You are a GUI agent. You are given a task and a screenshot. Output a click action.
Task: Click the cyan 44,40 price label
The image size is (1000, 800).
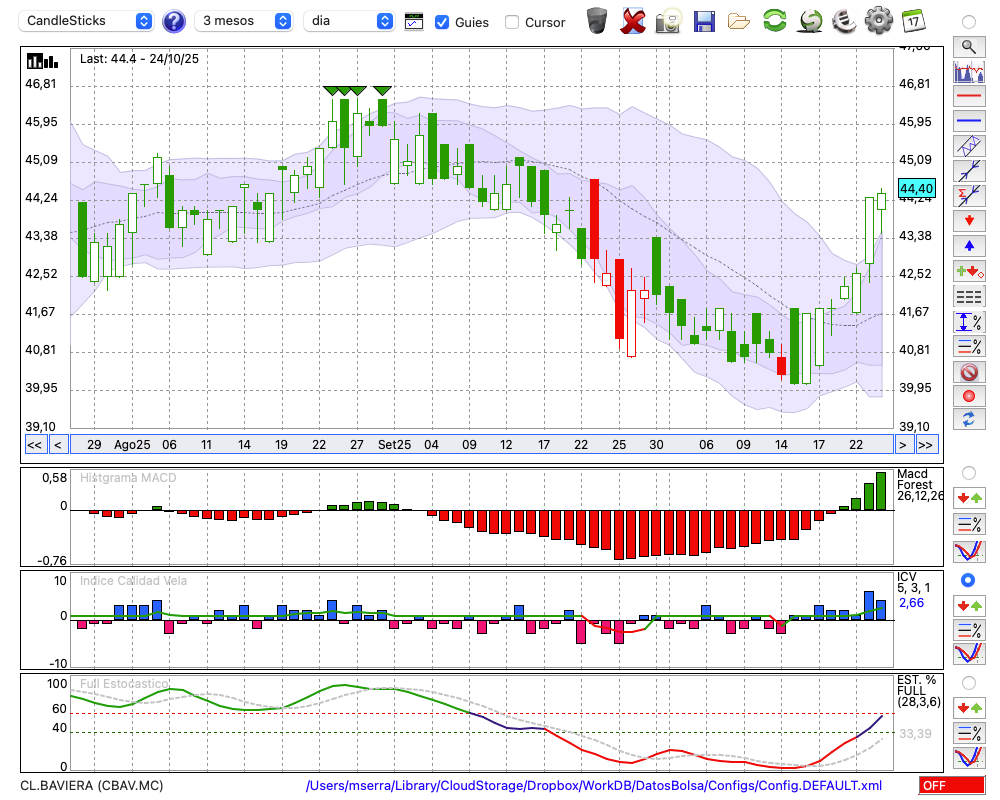(x=916, y=188)
